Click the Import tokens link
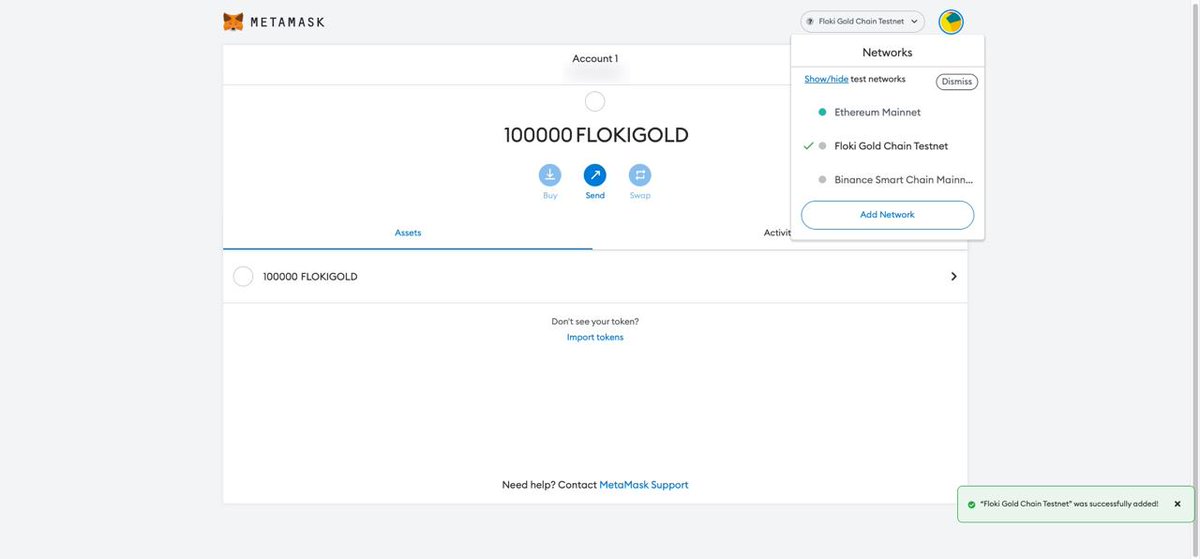This screenshot has height=559, width=1200. (595, 337)
